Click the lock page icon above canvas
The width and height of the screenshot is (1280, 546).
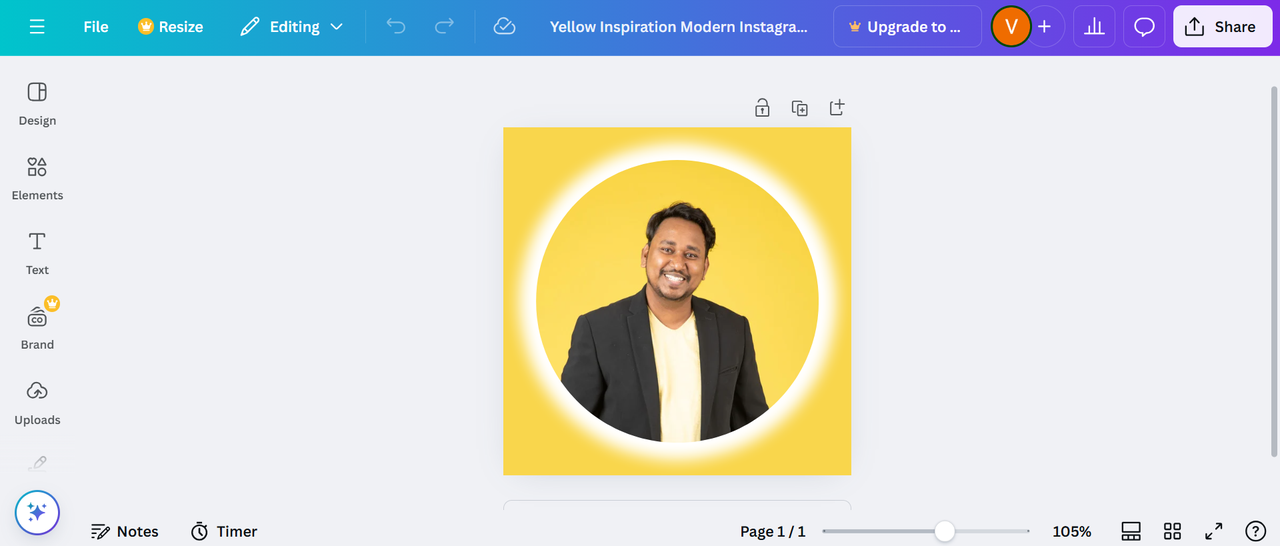click(x=762, y=108)
